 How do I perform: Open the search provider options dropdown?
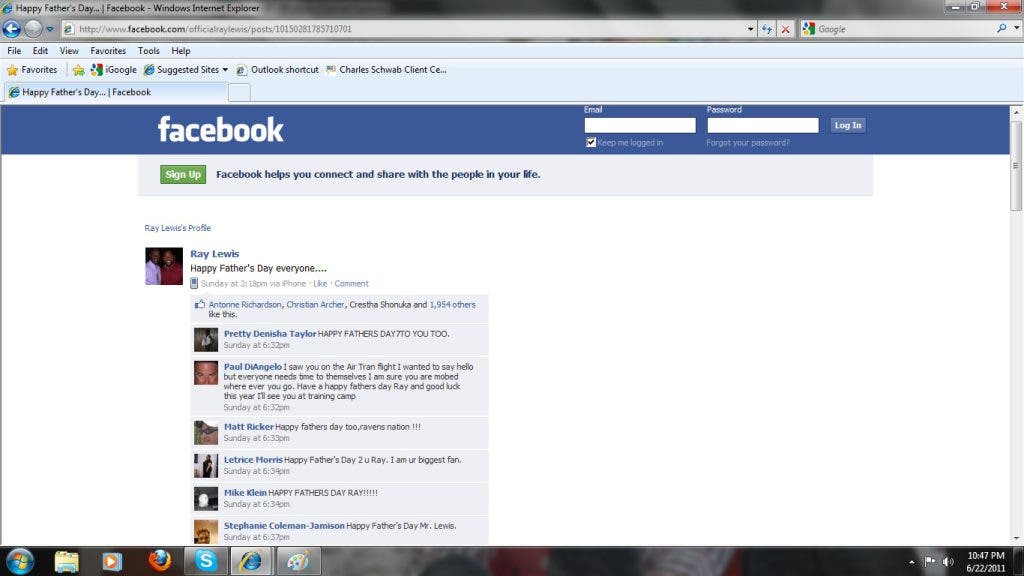point(1016,29)
